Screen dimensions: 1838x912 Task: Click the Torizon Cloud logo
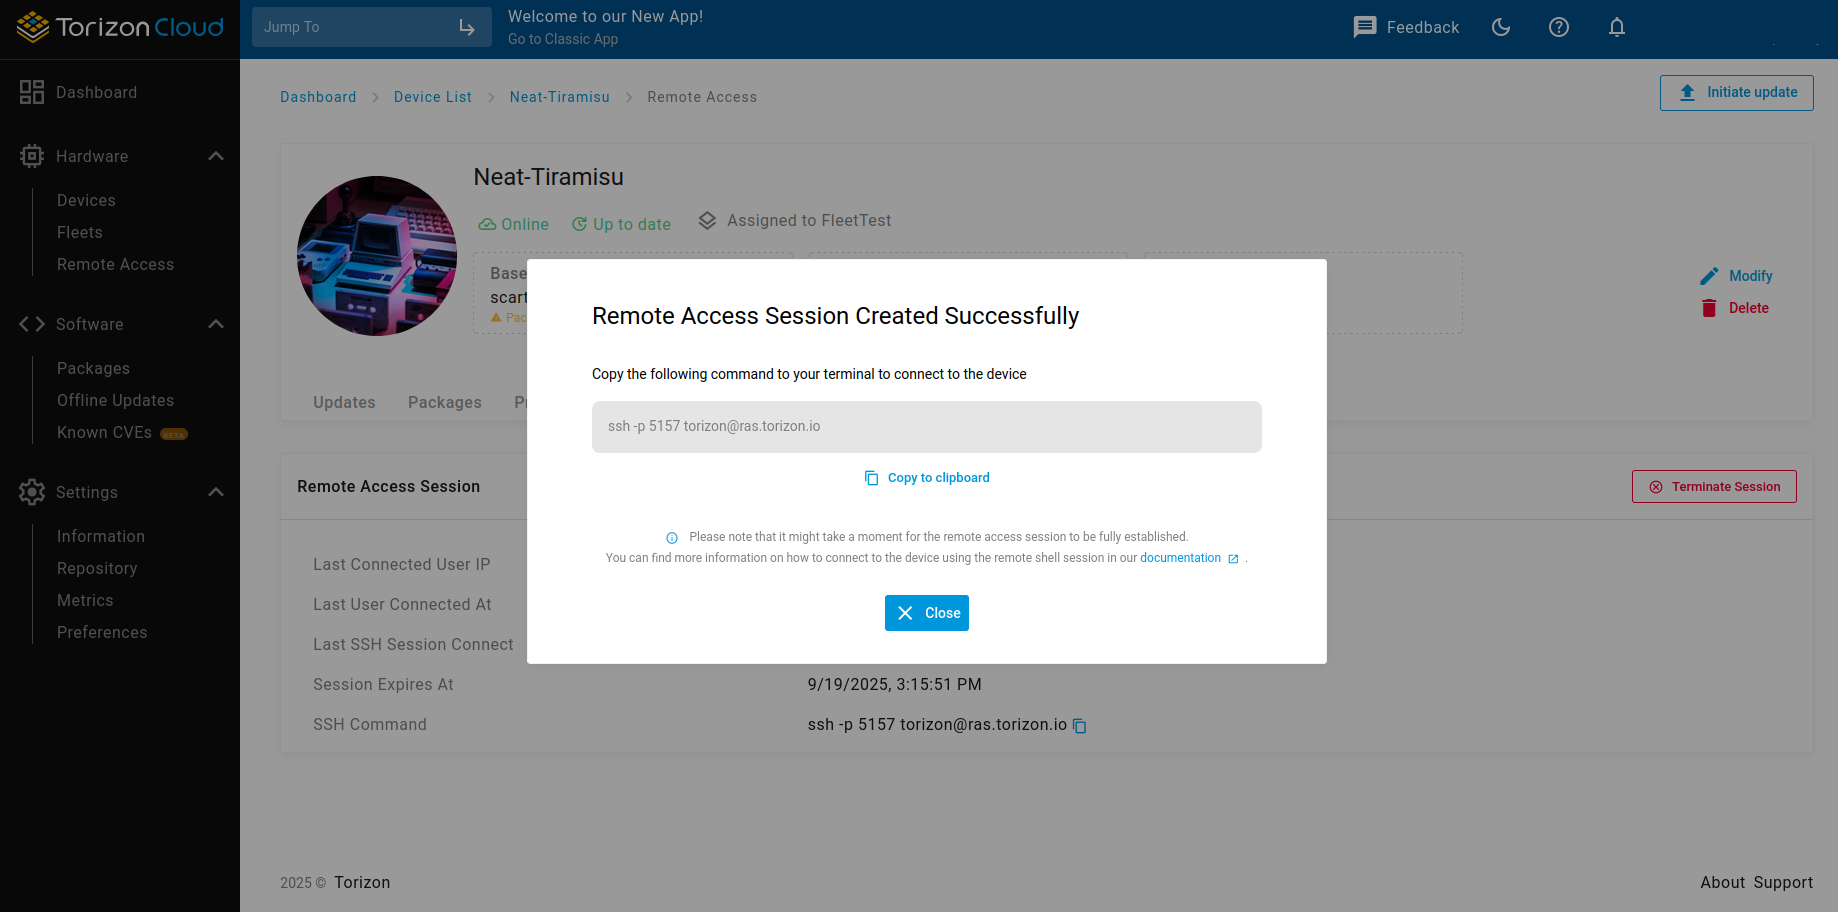click(x=120, y=27)
